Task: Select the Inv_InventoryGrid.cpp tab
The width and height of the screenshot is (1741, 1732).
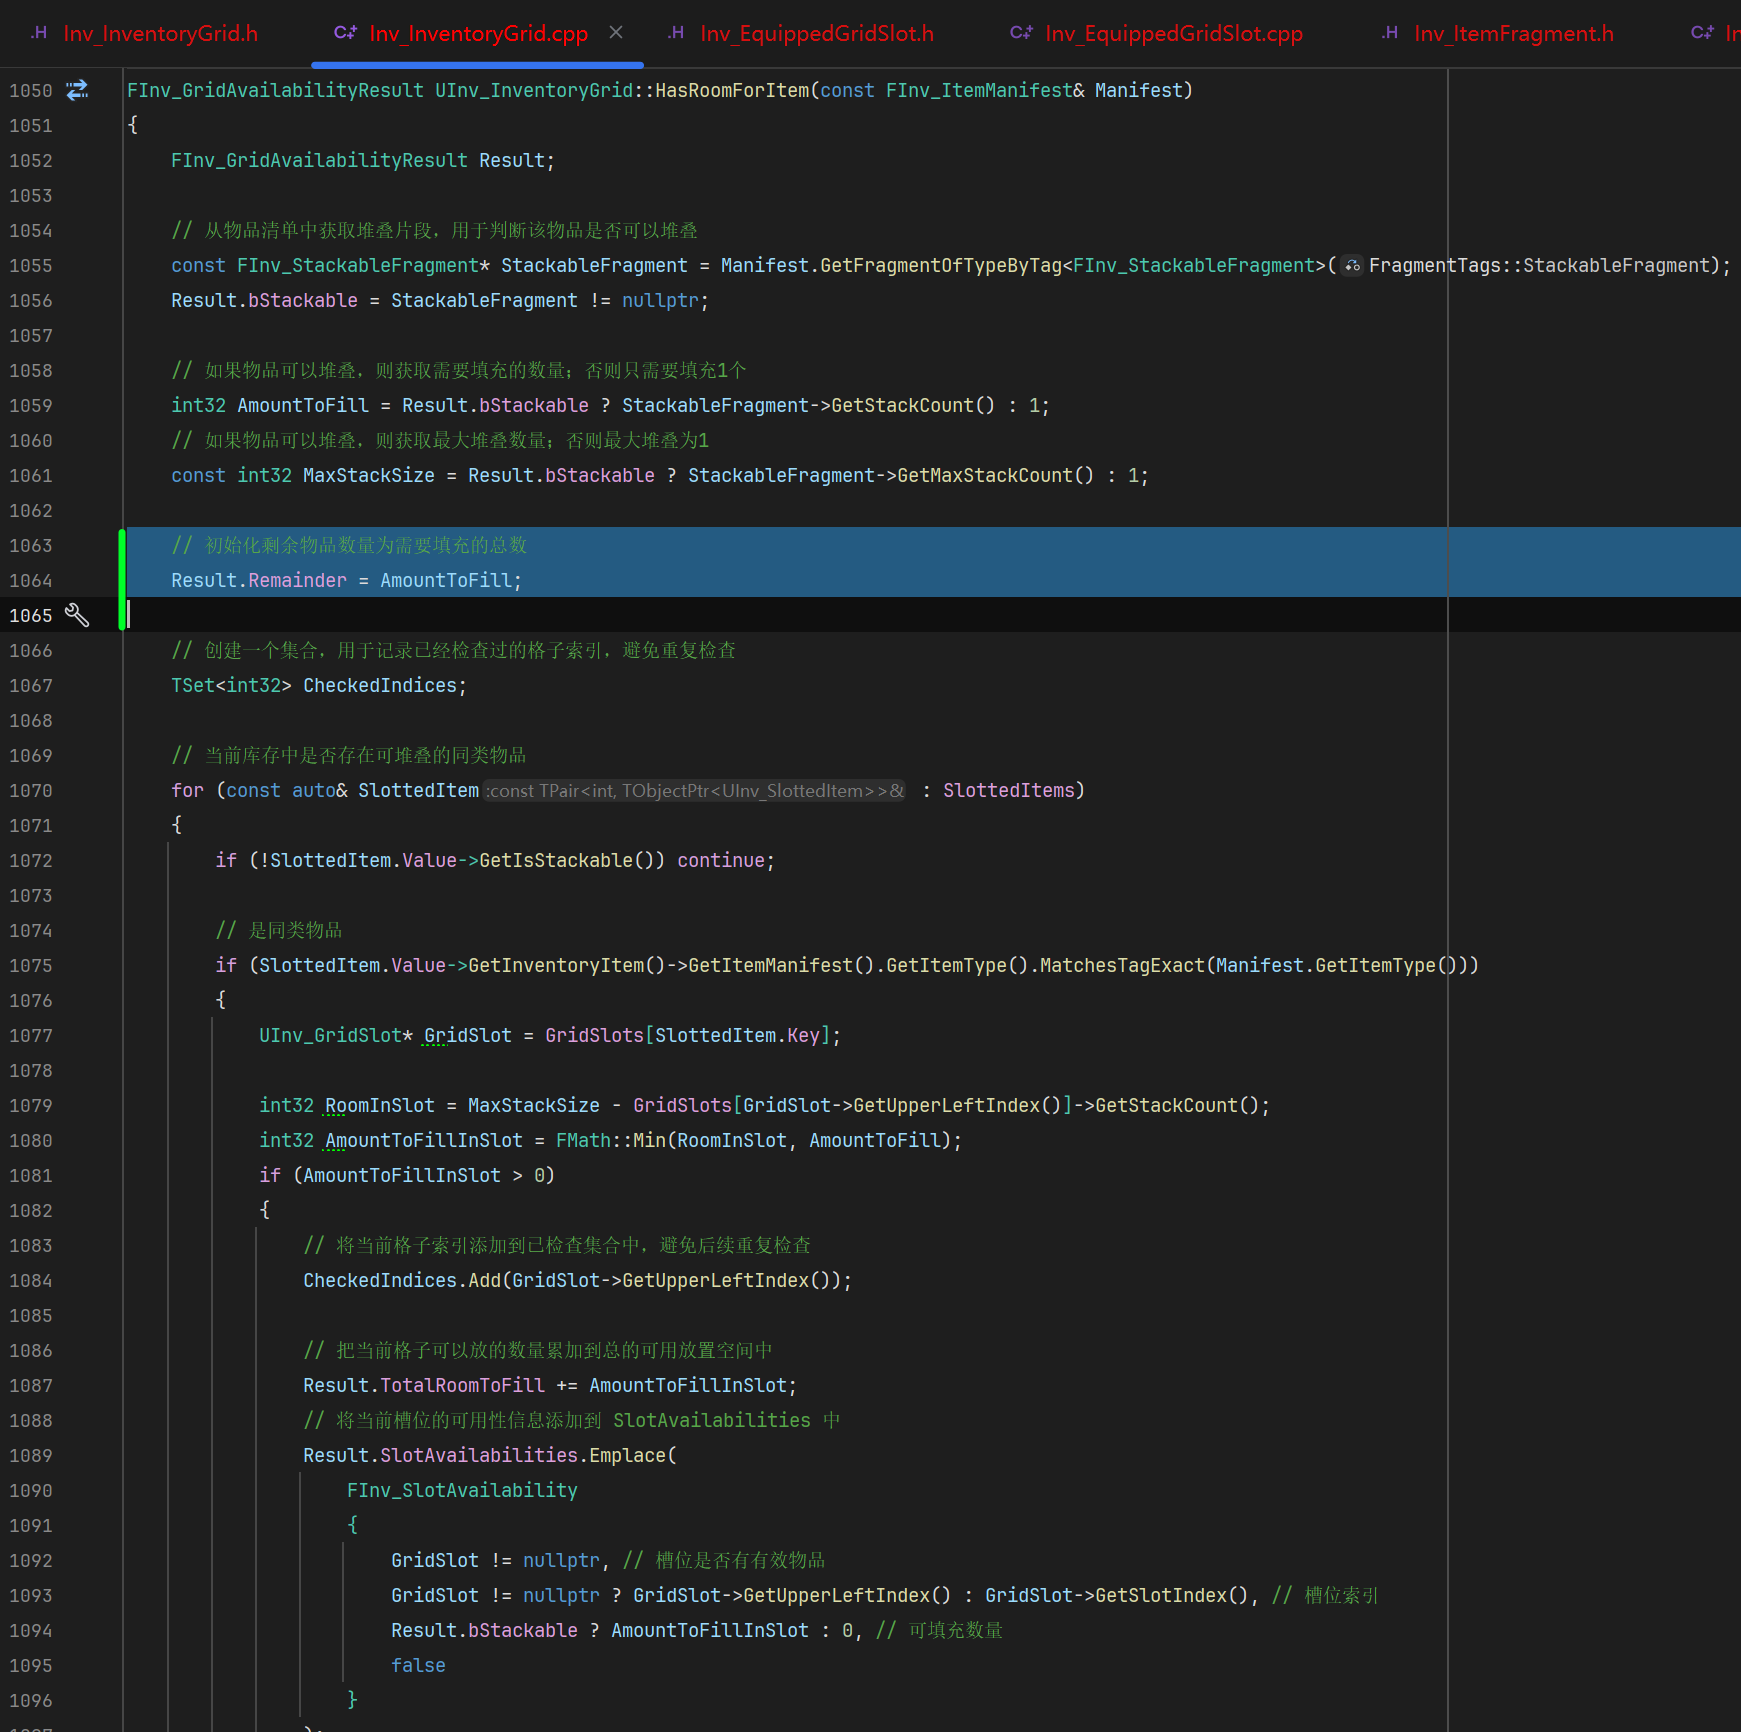Action: click(477, 33)
